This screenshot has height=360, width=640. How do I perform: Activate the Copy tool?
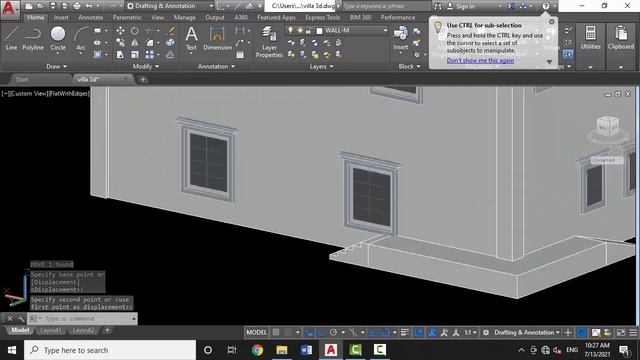pyautogui.click(x=120, y=42)
